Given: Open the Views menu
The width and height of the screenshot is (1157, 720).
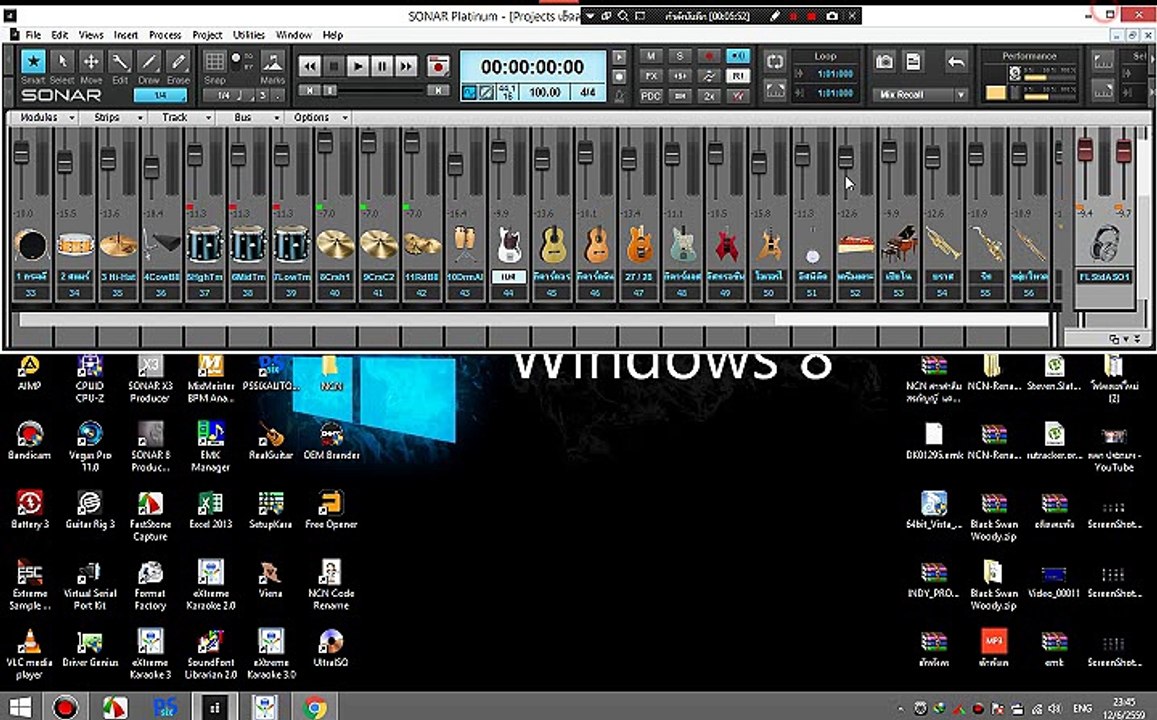Looking at the screenshot, I should click(91, 35).
